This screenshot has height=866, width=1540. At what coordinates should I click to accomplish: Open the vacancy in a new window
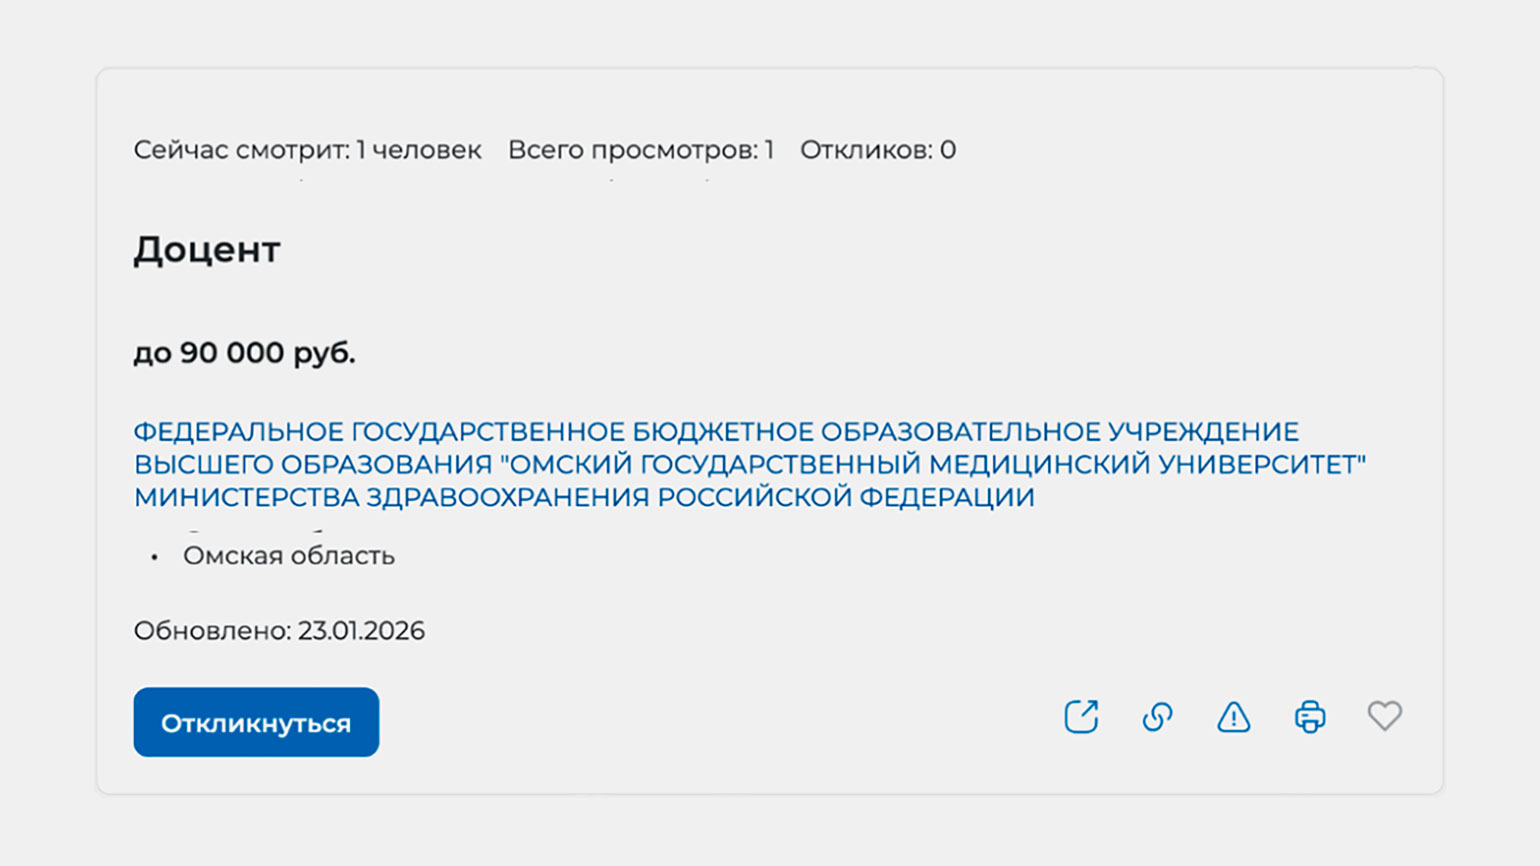(x=1081, y=717)
